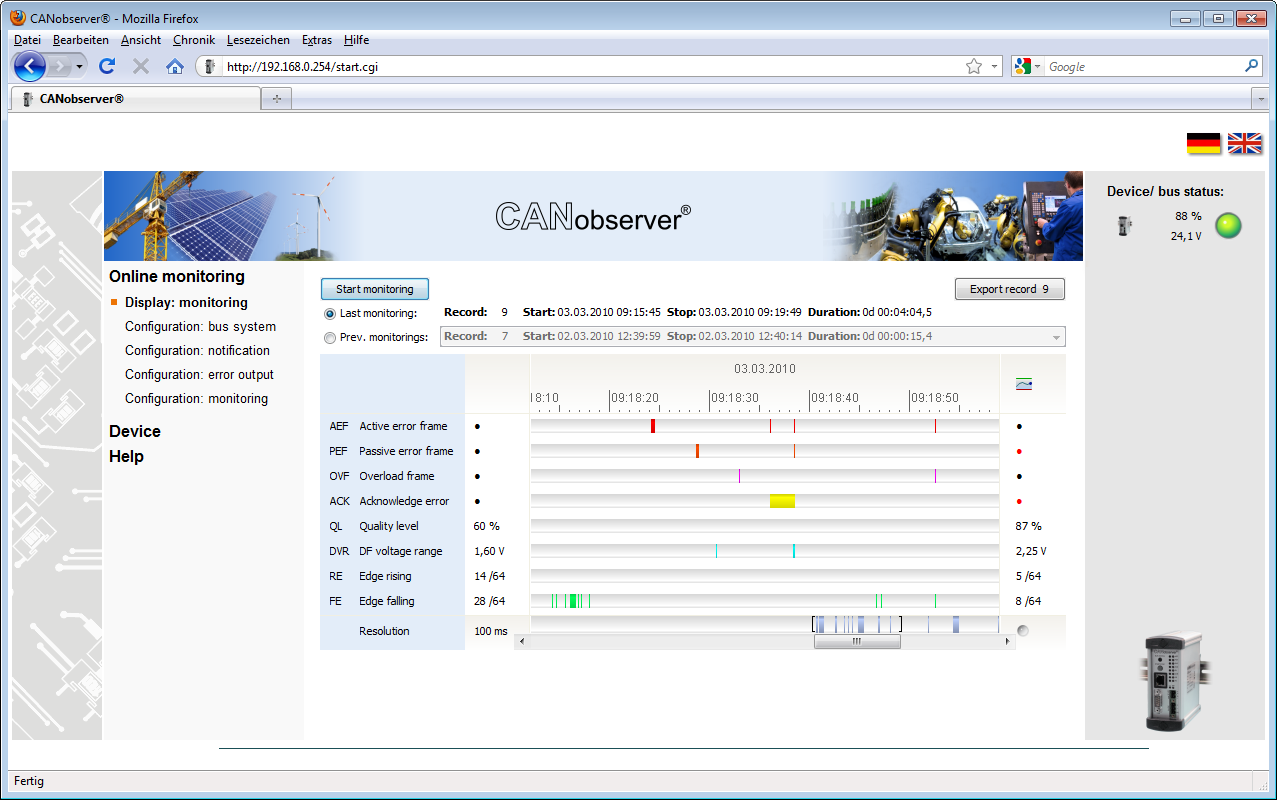Open the URL history dropdown arrow
The height and width of the screenshot is (800, 1277).
click(x=995, y=67)
